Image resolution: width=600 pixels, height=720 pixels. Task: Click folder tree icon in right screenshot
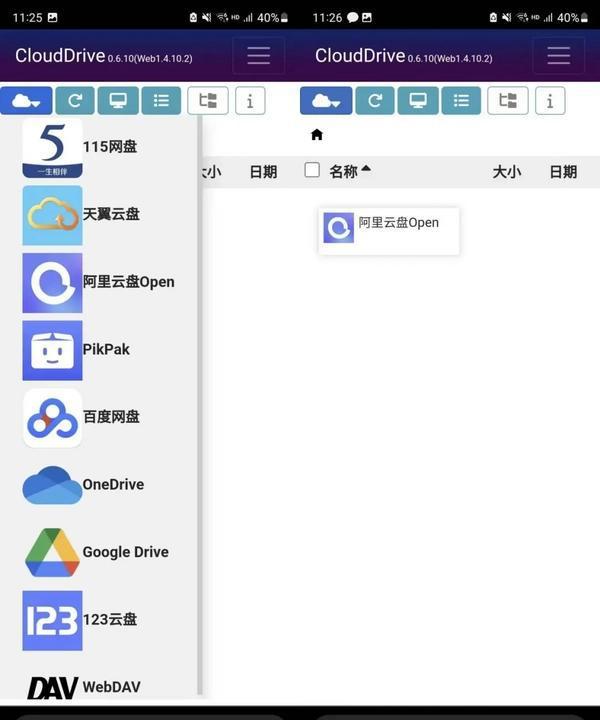pos(508,101)
